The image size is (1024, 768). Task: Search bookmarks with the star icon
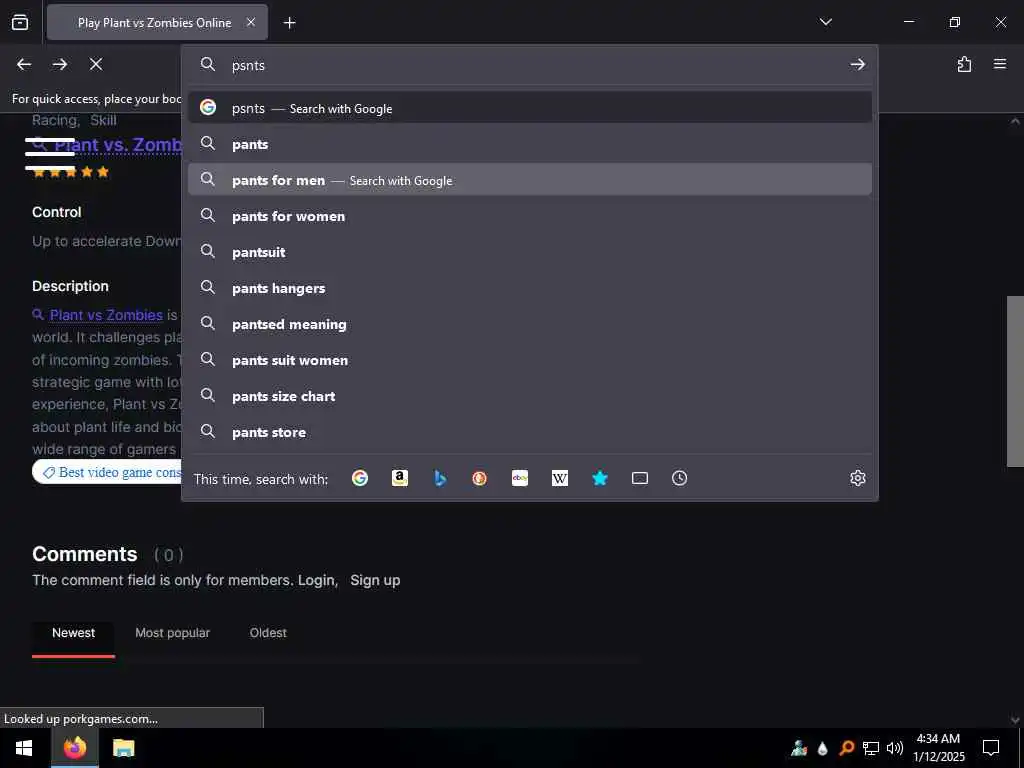[x=600, y=478]
